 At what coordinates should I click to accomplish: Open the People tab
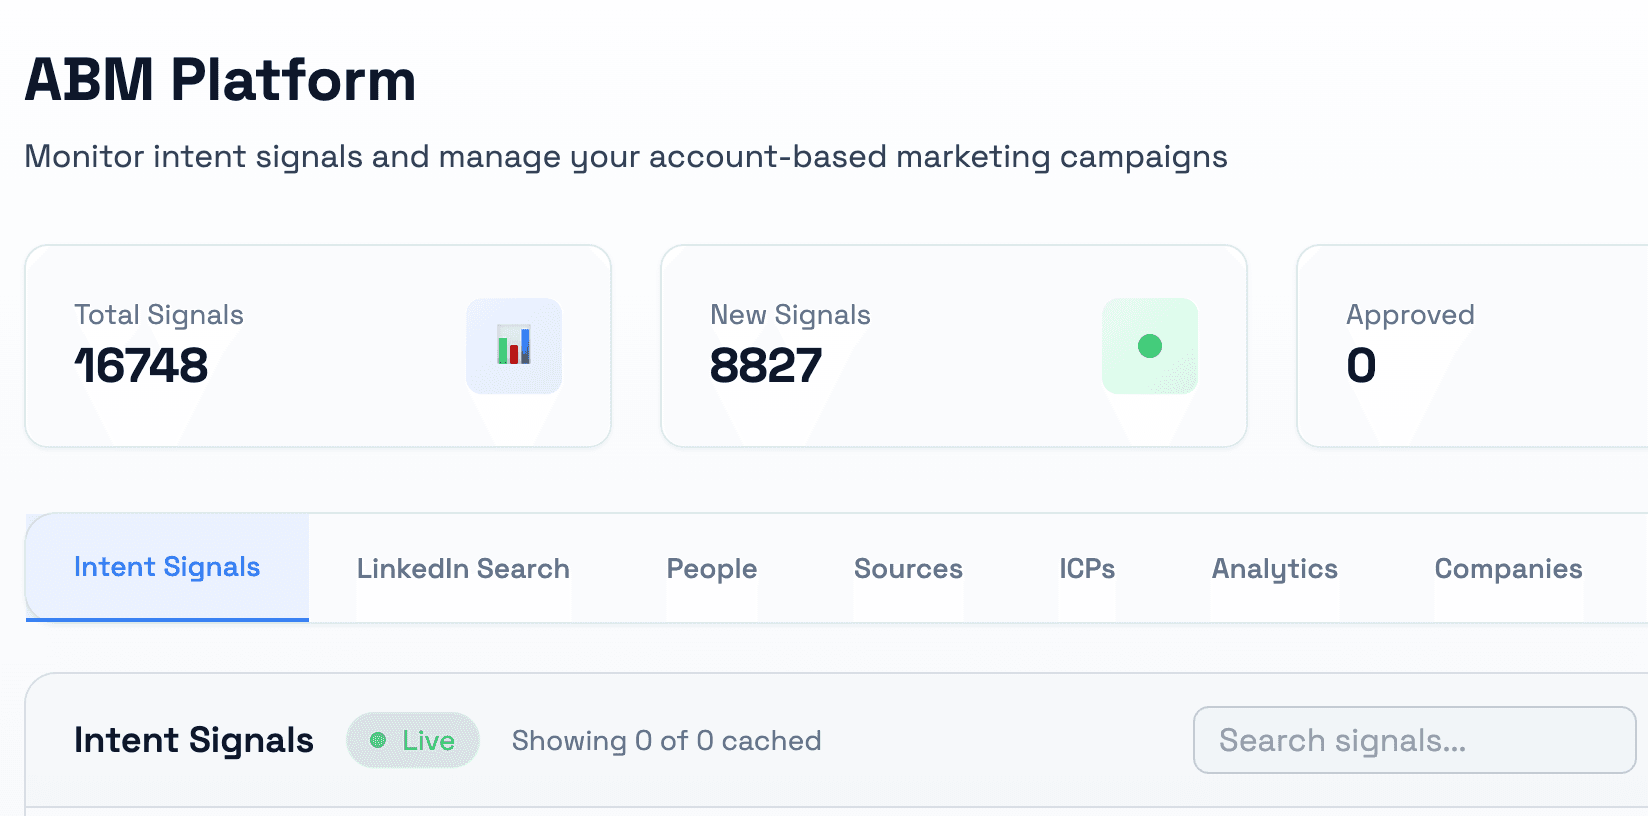pos(711,568)
